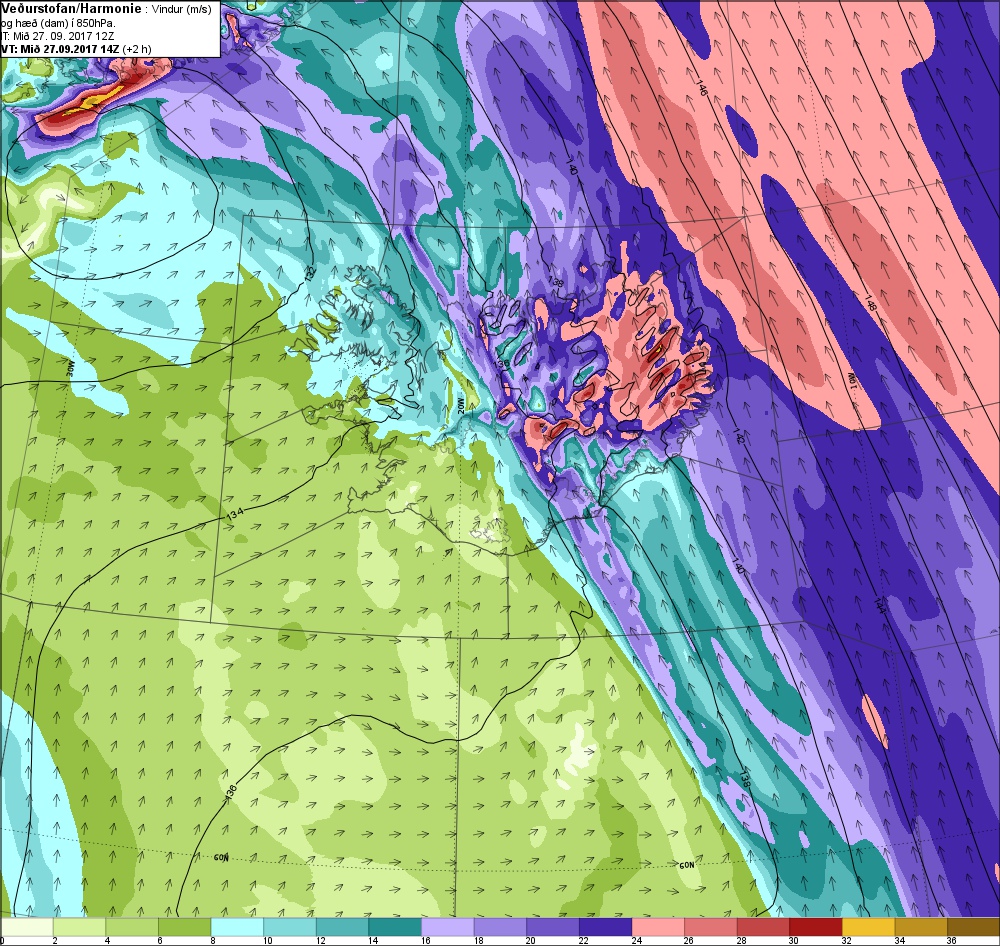Pick the brown swatch above 36 m/s

click(x=973, y=926)
